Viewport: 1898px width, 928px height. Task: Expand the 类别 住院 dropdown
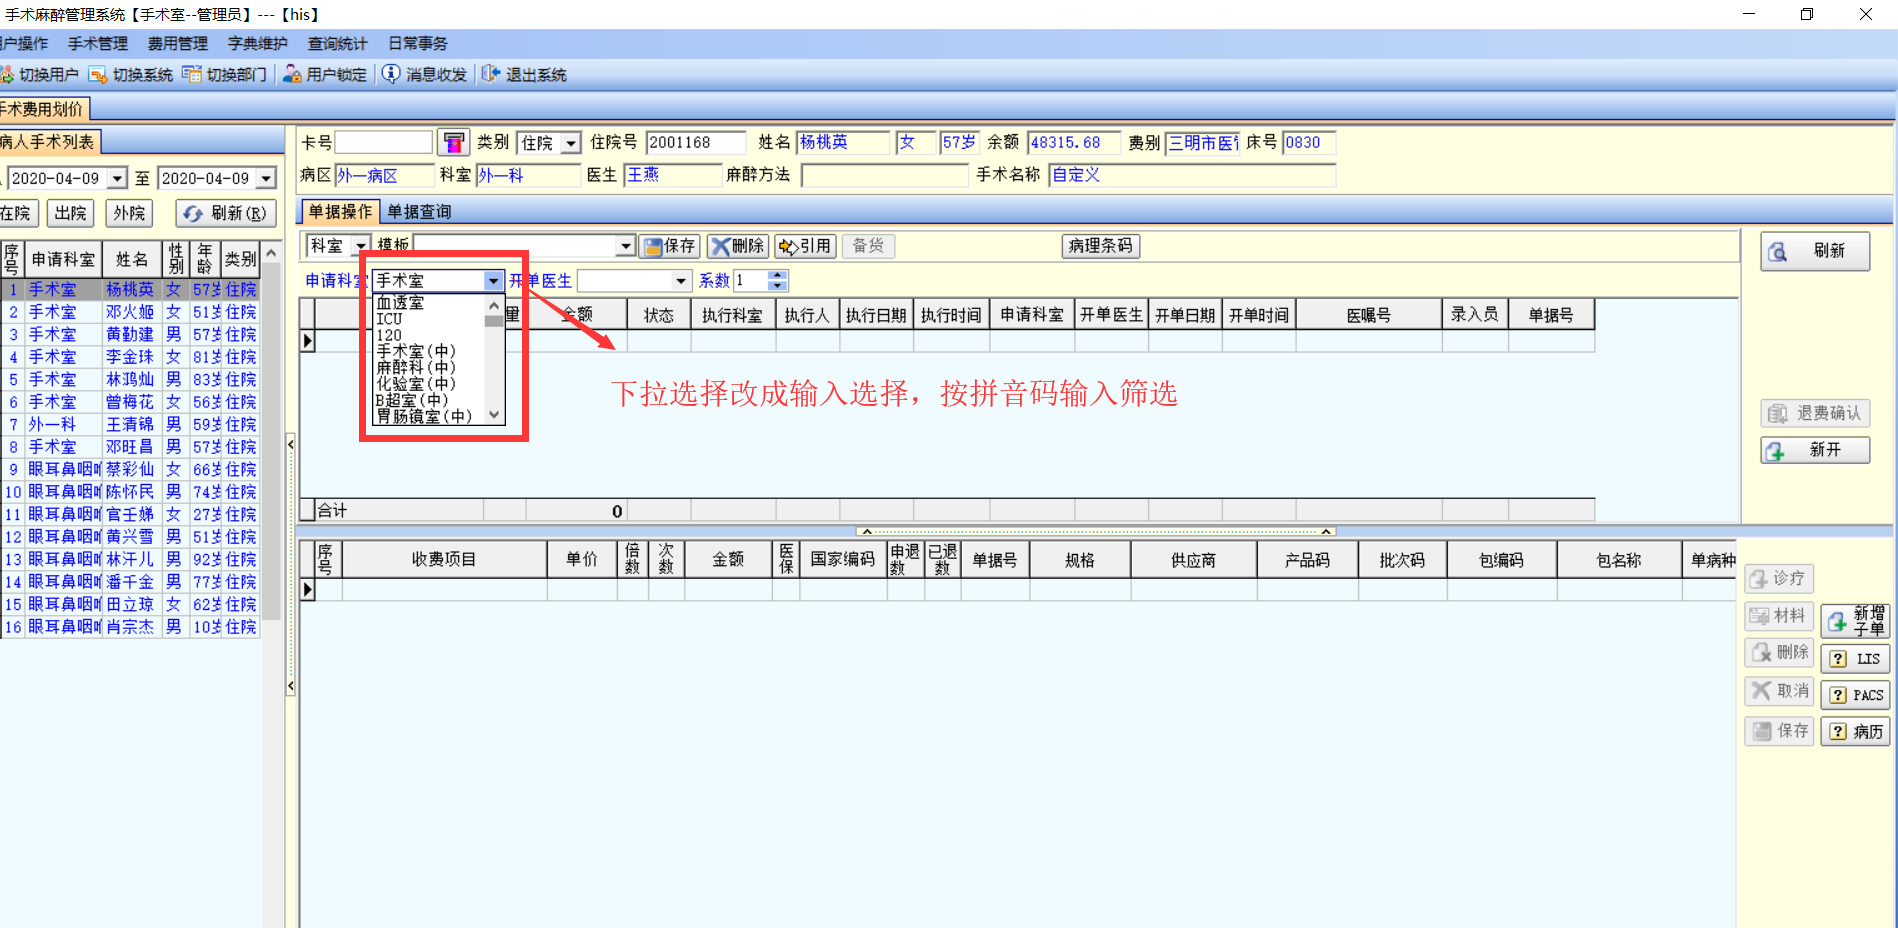(x=571, y=144)
